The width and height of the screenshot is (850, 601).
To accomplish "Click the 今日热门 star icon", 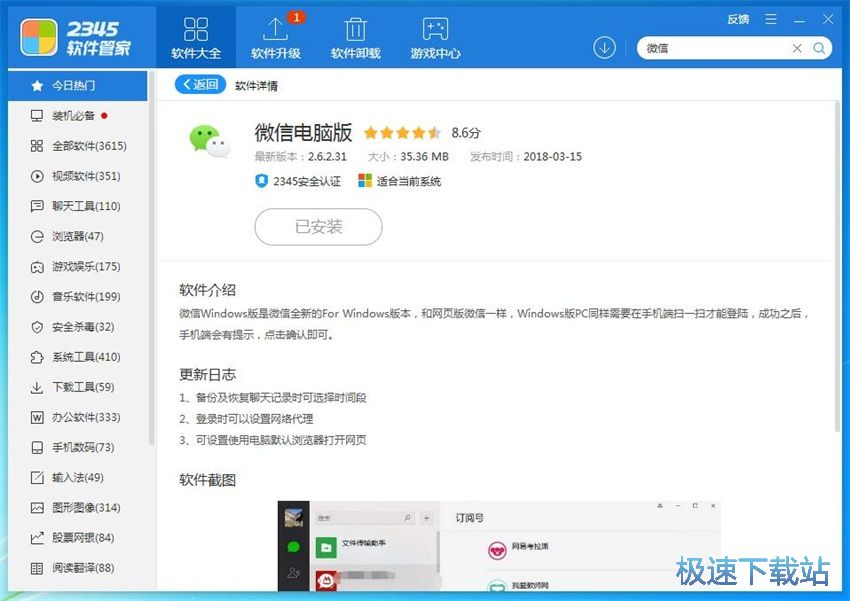I will [37, 86].
